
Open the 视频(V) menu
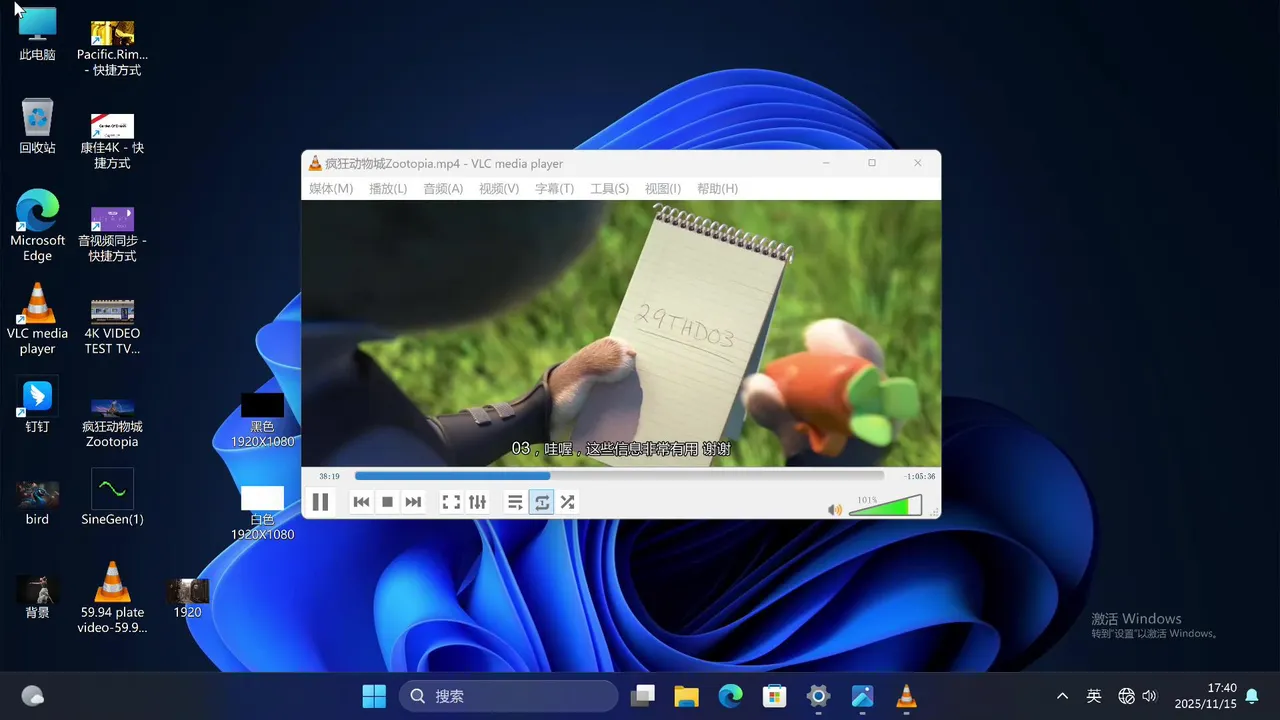coord(499,189)
